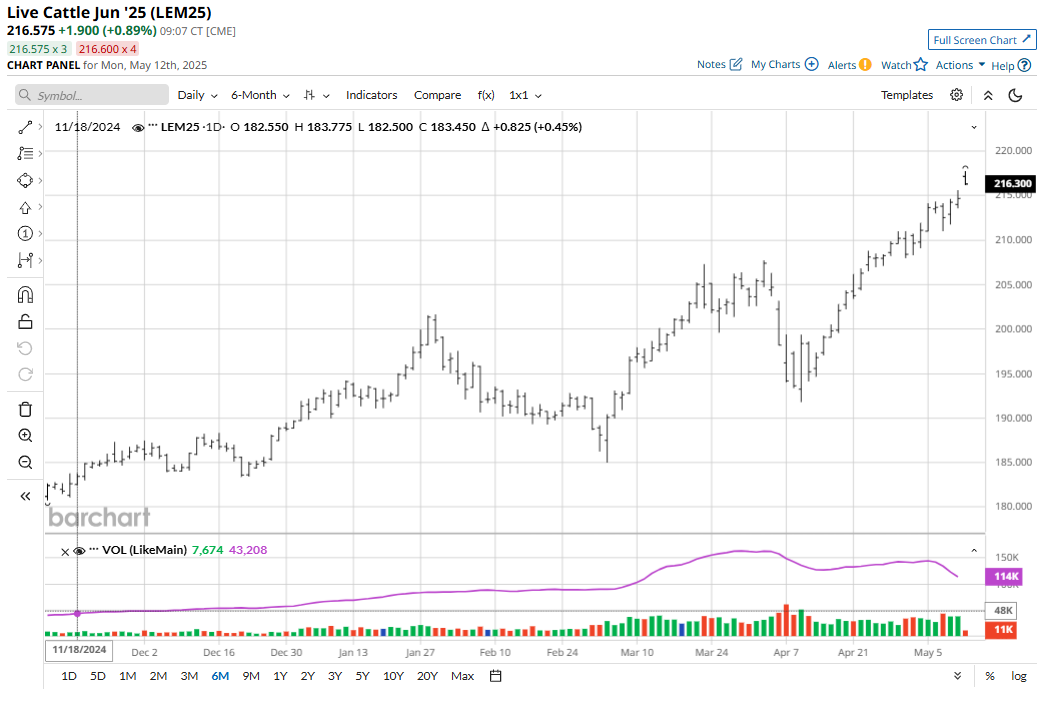
Task: Open the Alerts exclamation icon
Action: click(x=866, y=65)
